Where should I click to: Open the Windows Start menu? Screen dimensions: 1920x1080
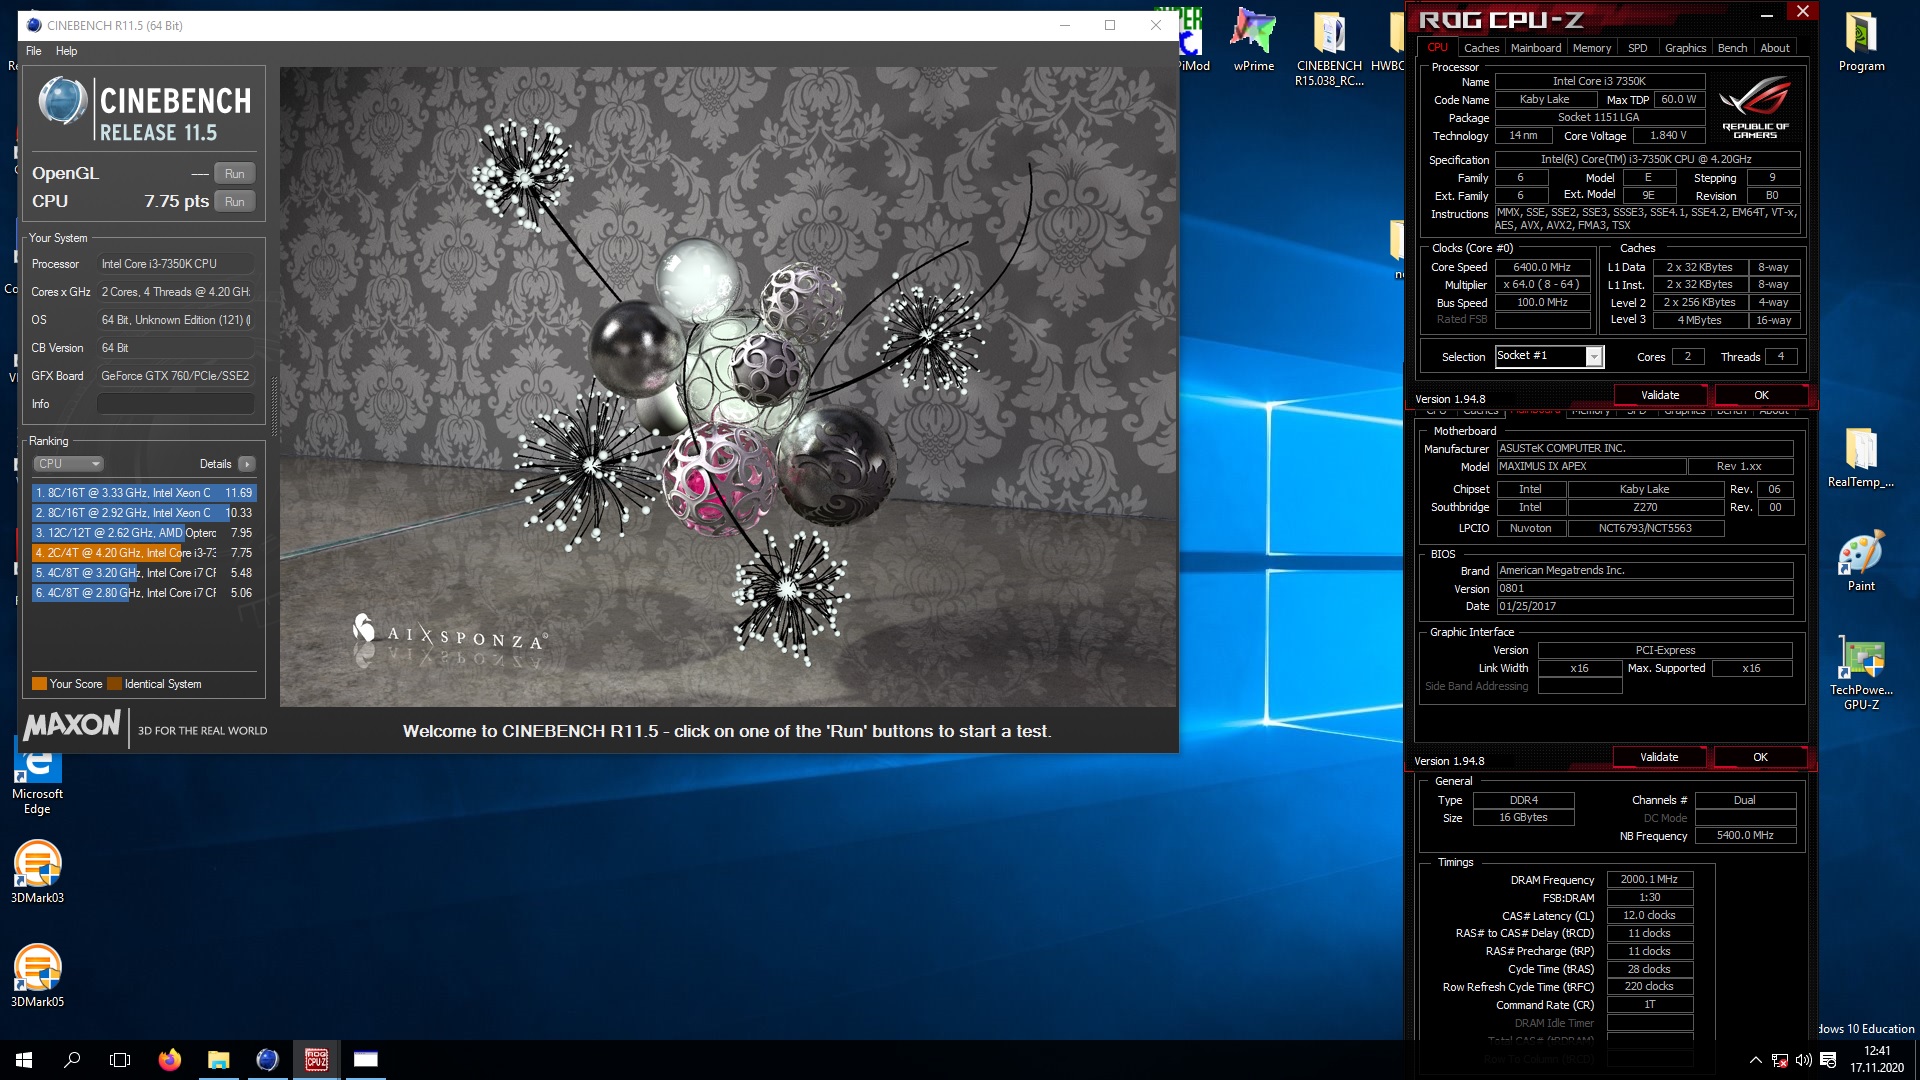click(x=24, y=1060)
